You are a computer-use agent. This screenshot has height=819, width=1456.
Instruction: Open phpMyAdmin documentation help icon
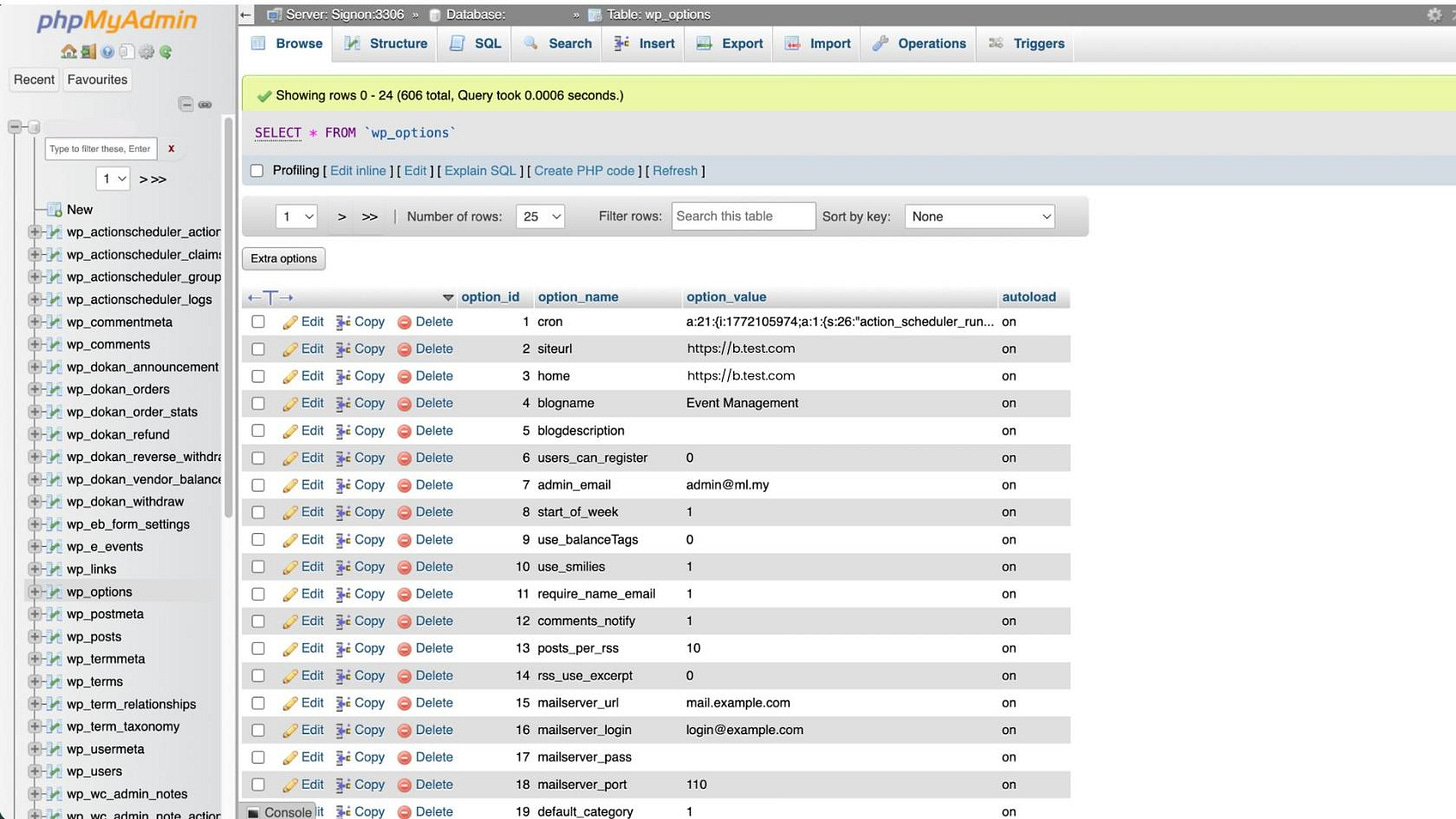[107, 51]
